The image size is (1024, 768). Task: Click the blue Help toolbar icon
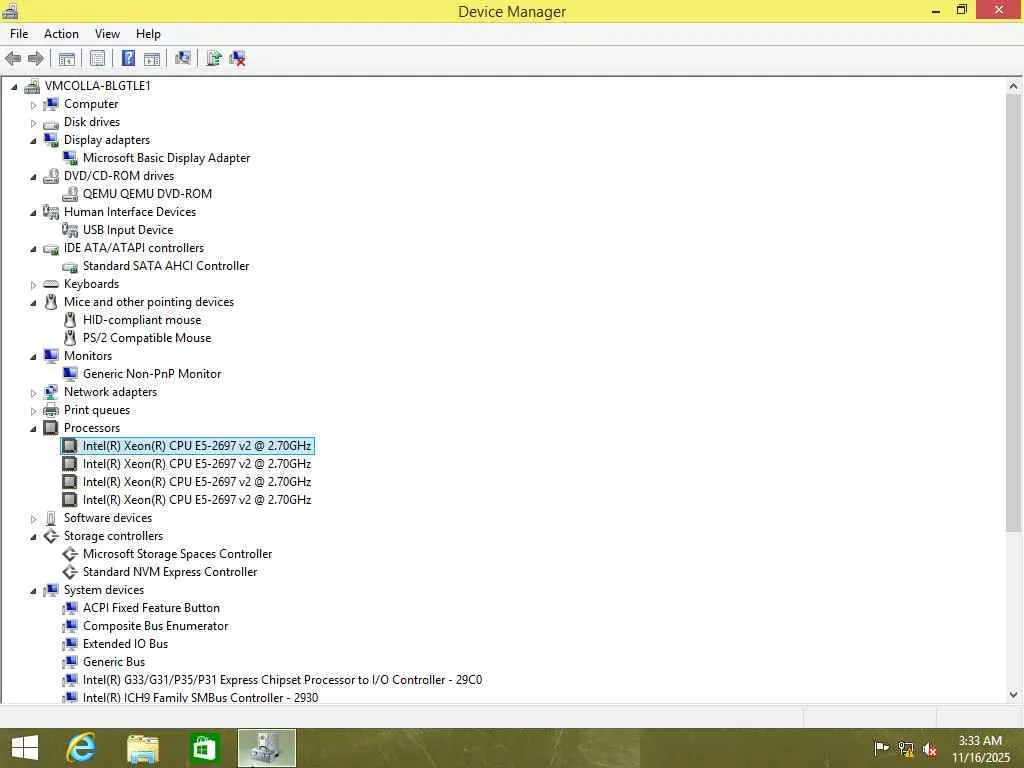tap(129, 59)
